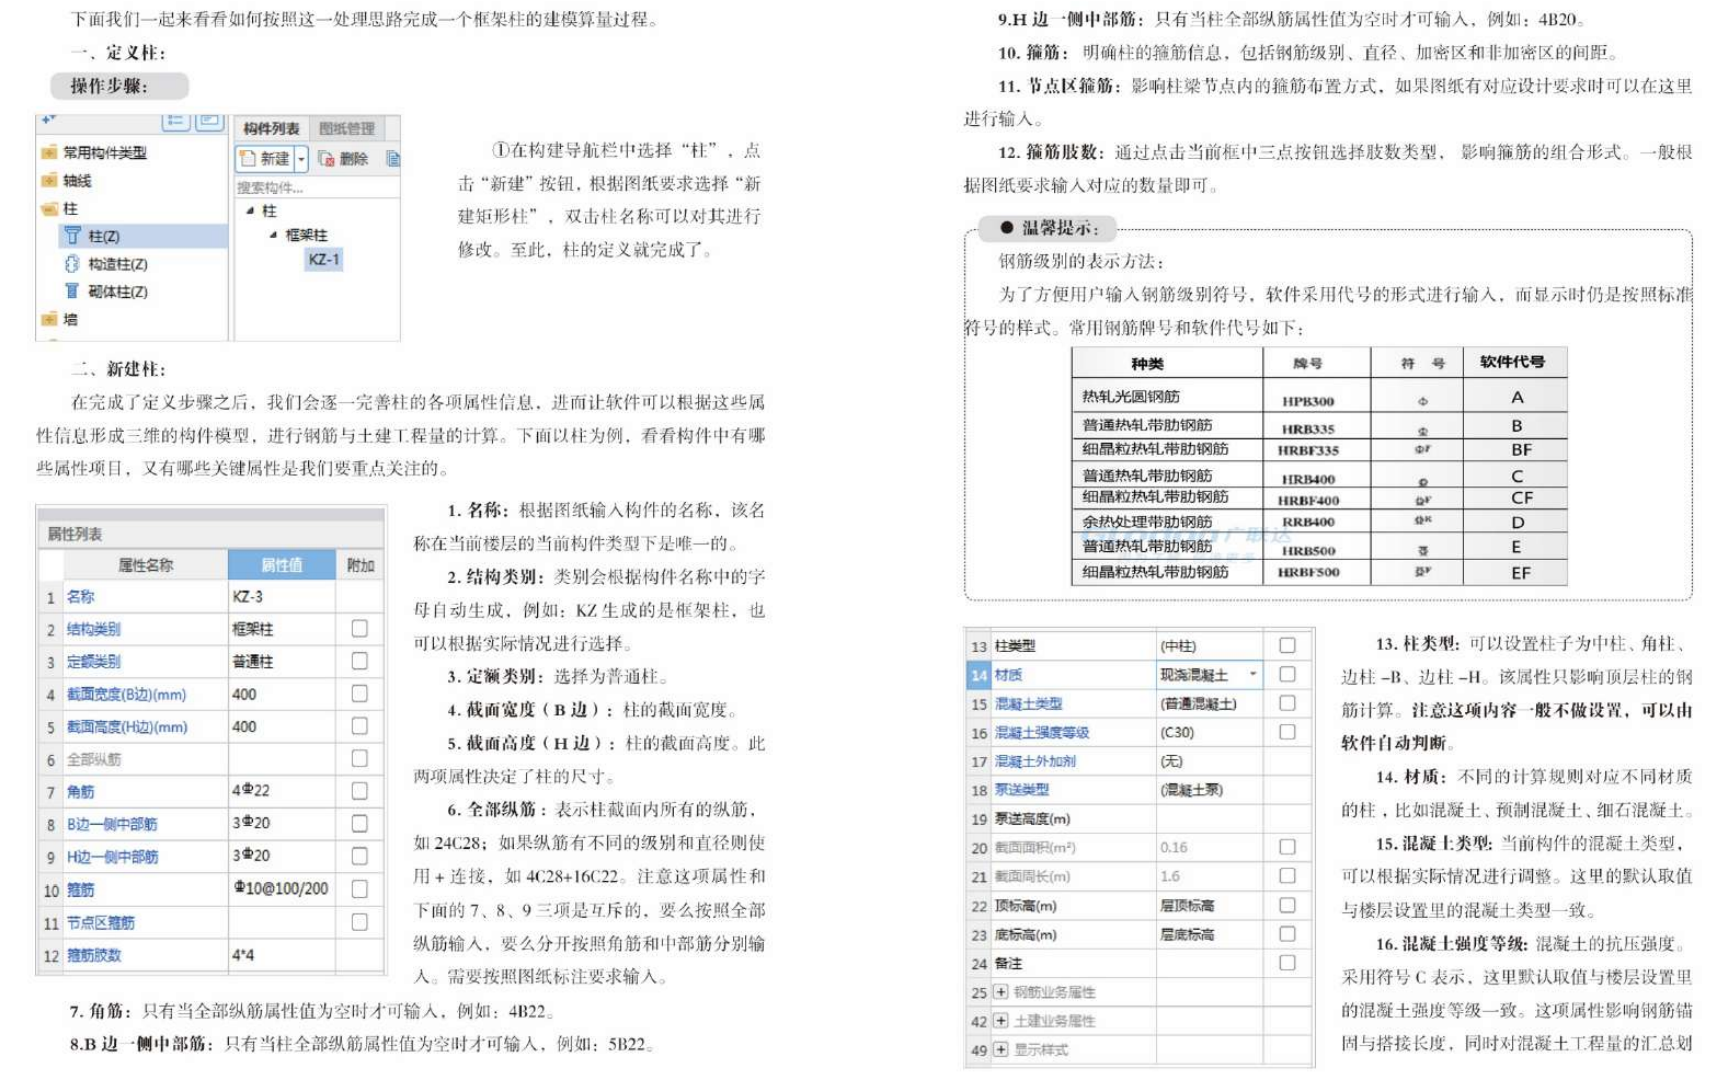Check the 附加 box for 材质
Image resolution: width=1725 pixels, height=1084 pixels.
coord(1287,674)
